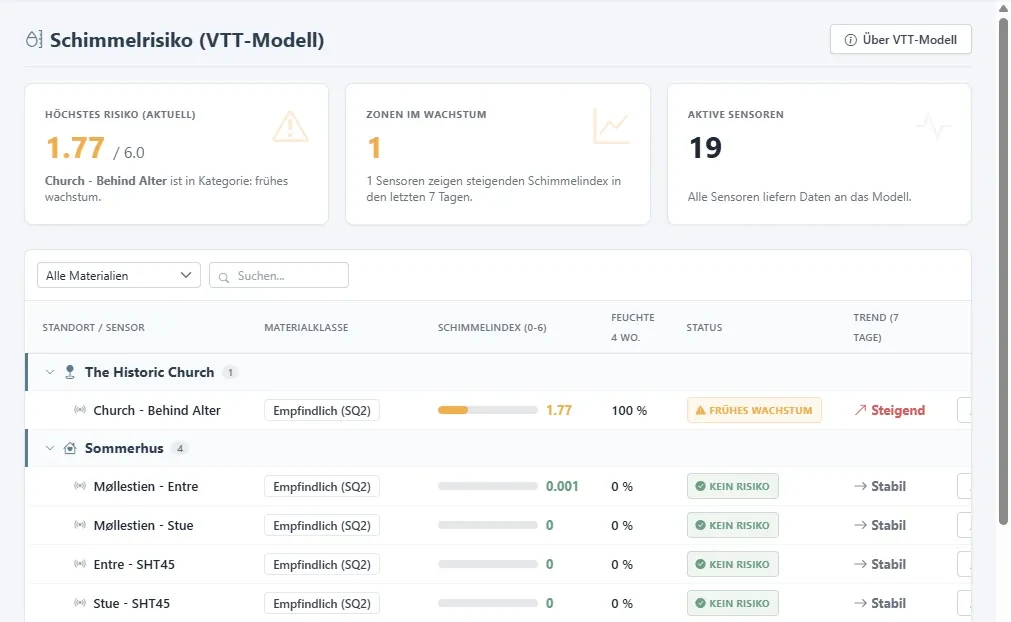Click the Schimmelindex (0-6) column header
This screenshot has height=622, width=1011.
coord(492,327)
